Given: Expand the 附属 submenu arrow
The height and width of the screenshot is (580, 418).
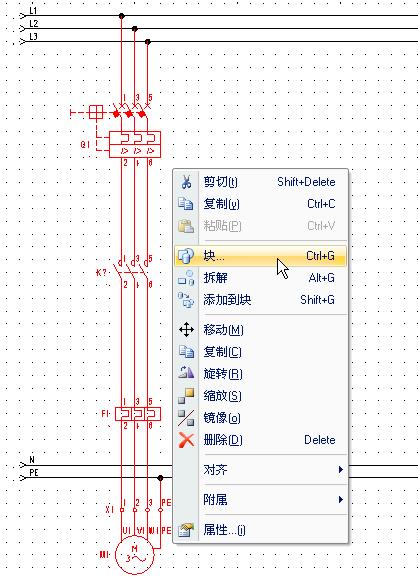Looking at the screenshot, I should coord(341,499).
